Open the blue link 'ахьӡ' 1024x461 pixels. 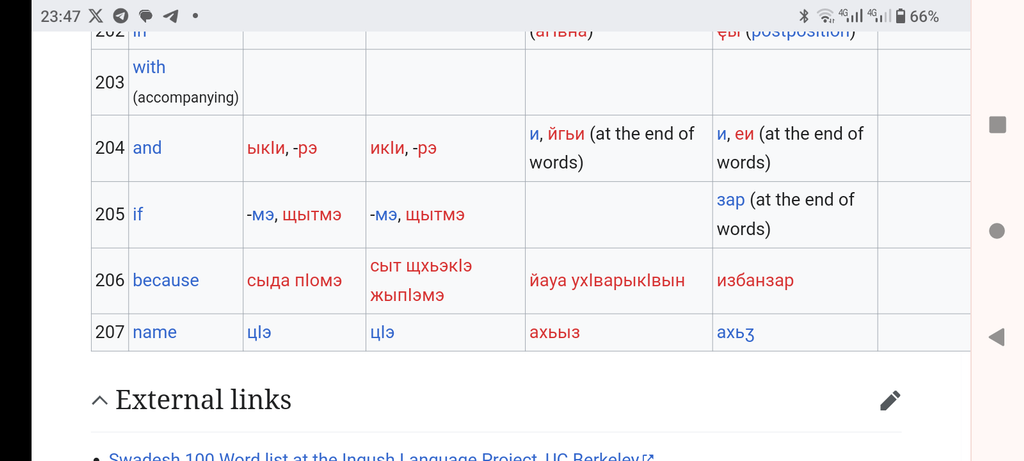click(736, 333)
